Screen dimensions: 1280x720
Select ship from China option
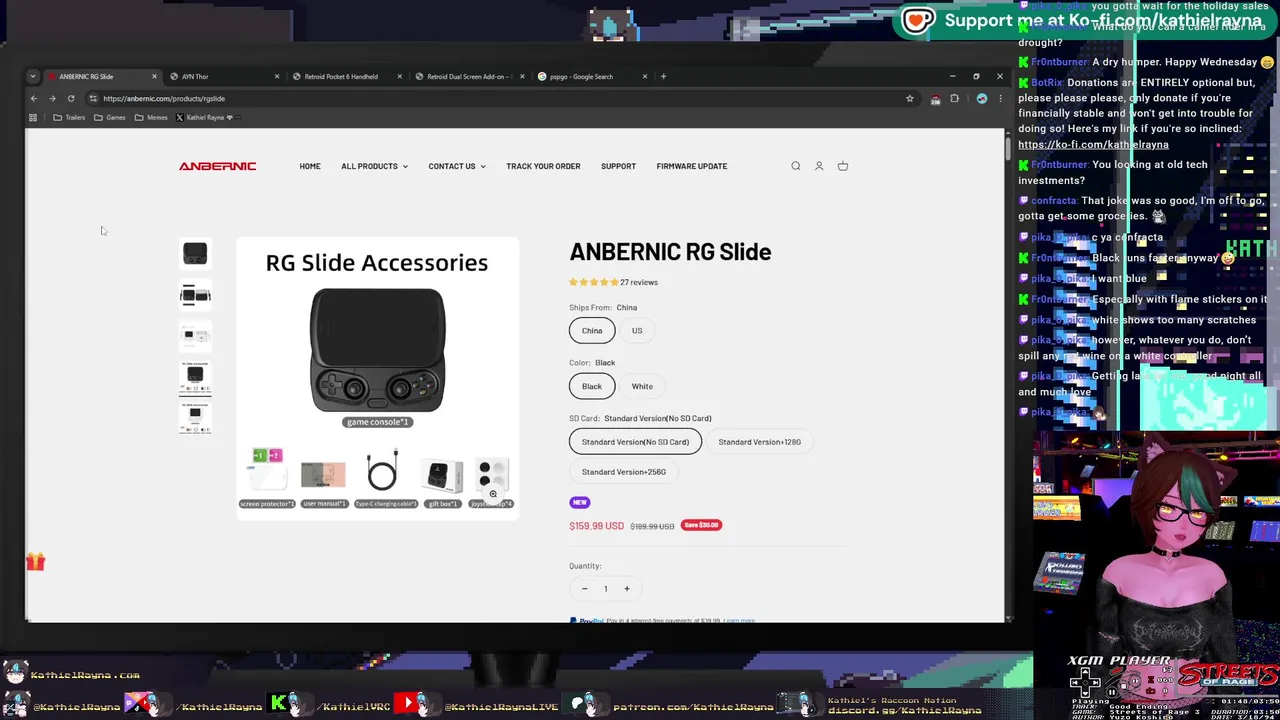coord(592,331)
